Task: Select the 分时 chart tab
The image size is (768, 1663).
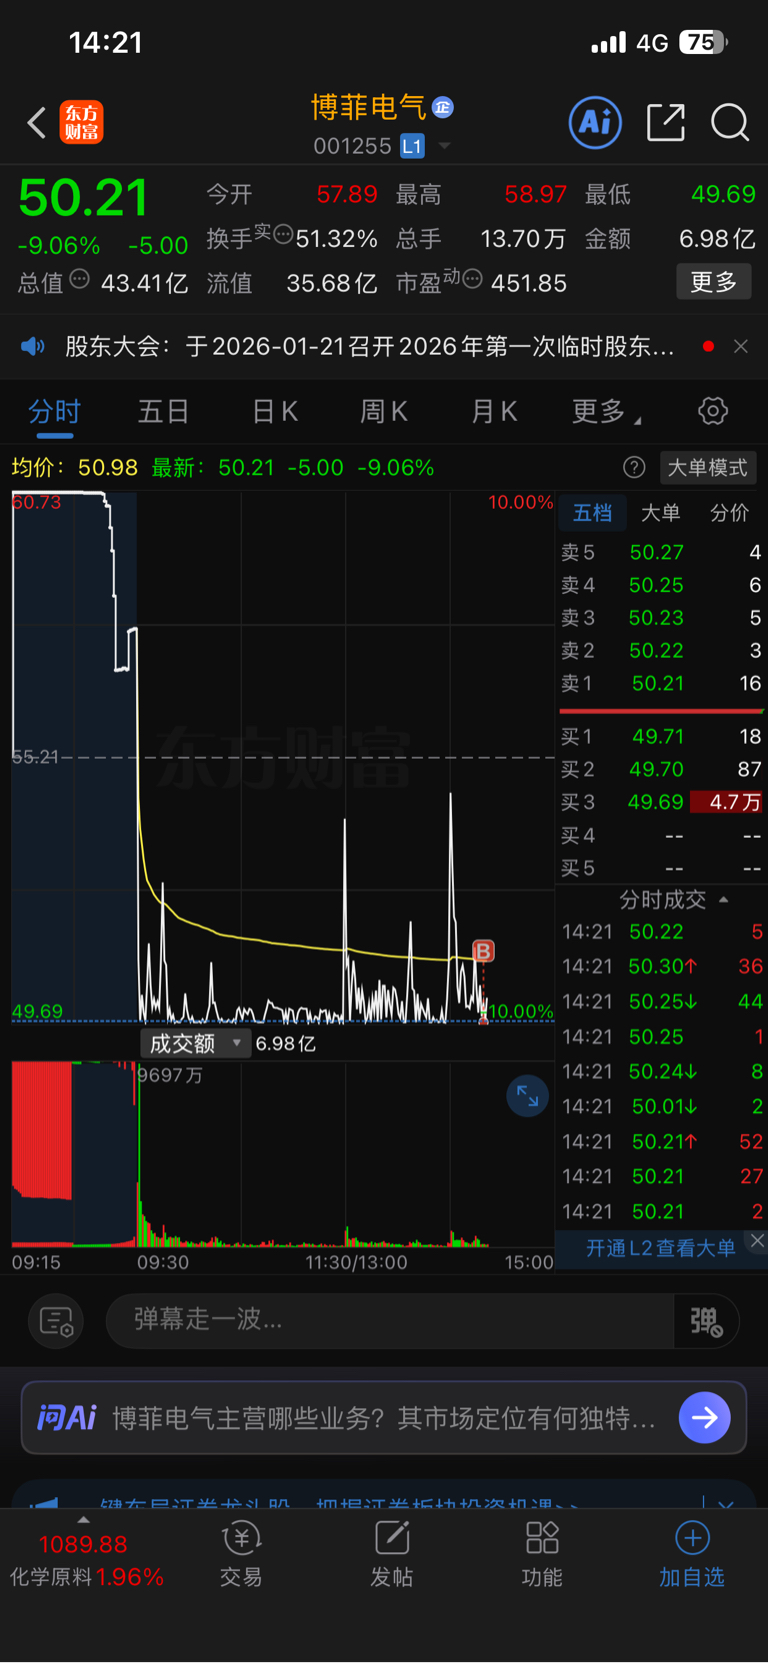Action: tap(54, 411)
